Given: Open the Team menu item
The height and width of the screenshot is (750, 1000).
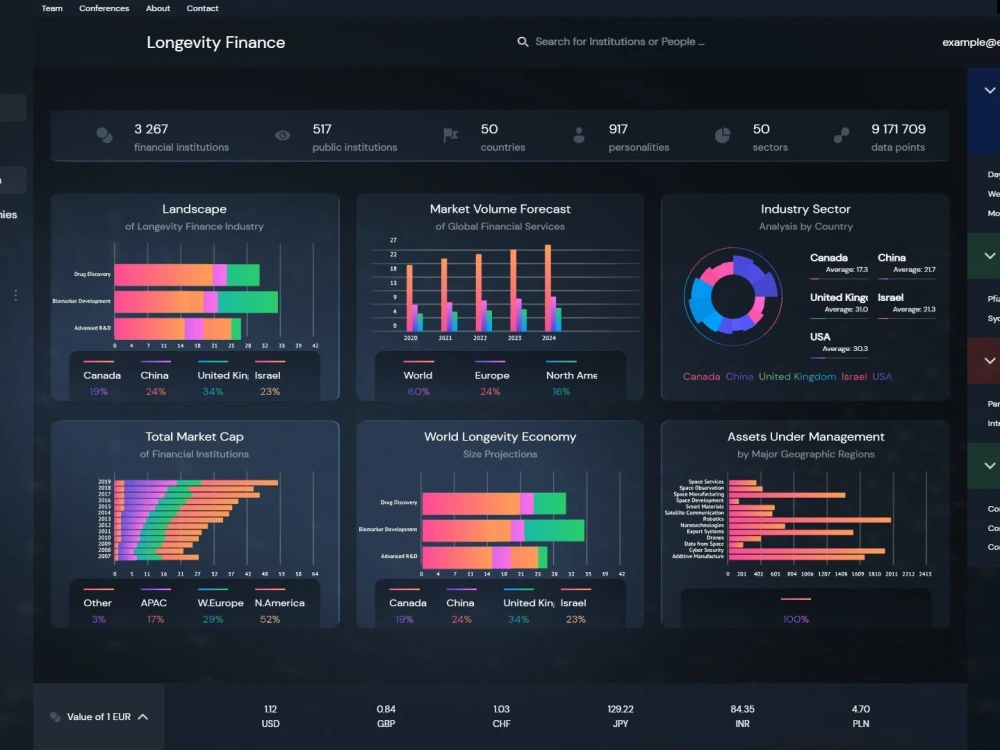Looking at the screenshot, I should pyautogui.click(x=52, y=8).
